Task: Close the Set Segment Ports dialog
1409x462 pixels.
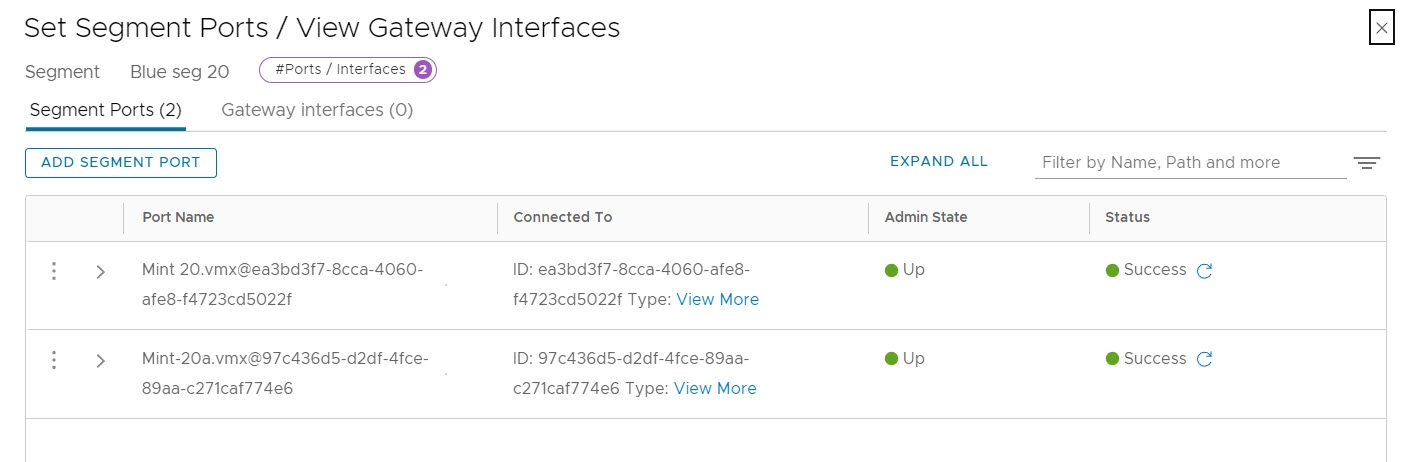Action: click(x=1381, y=28)
